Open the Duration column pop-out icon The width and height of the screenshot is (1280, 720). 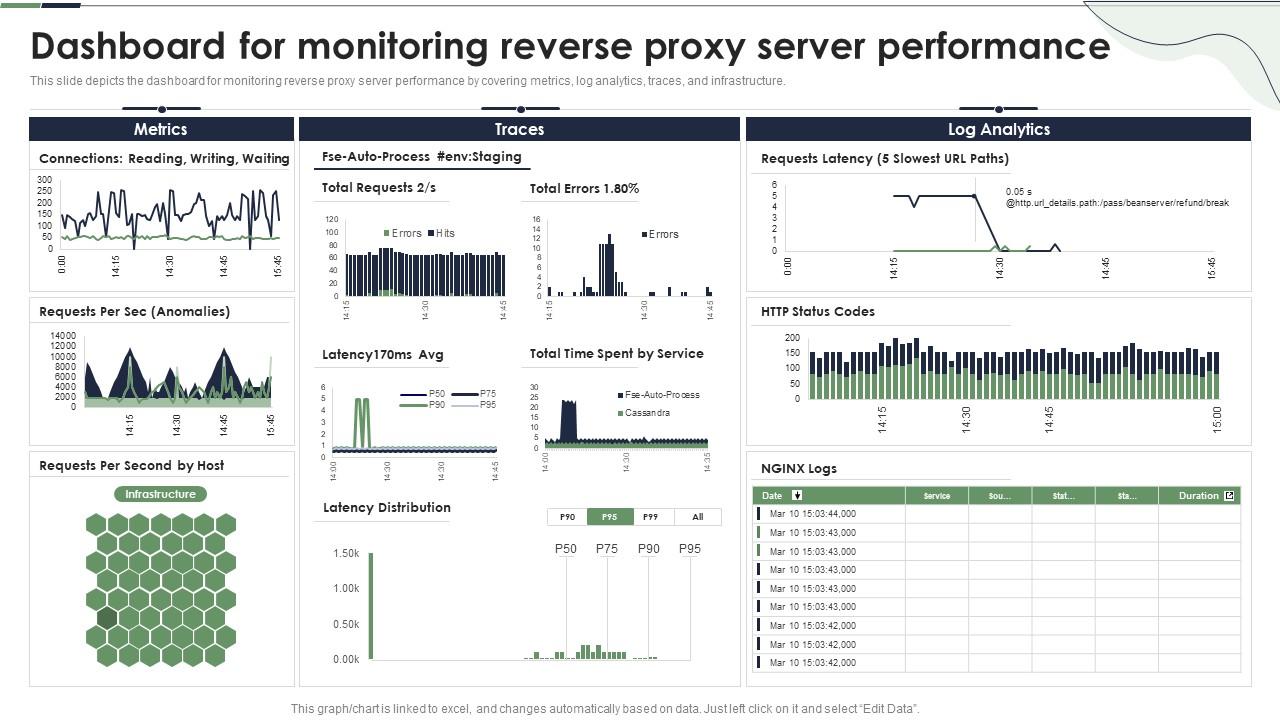coord(1230,495)
